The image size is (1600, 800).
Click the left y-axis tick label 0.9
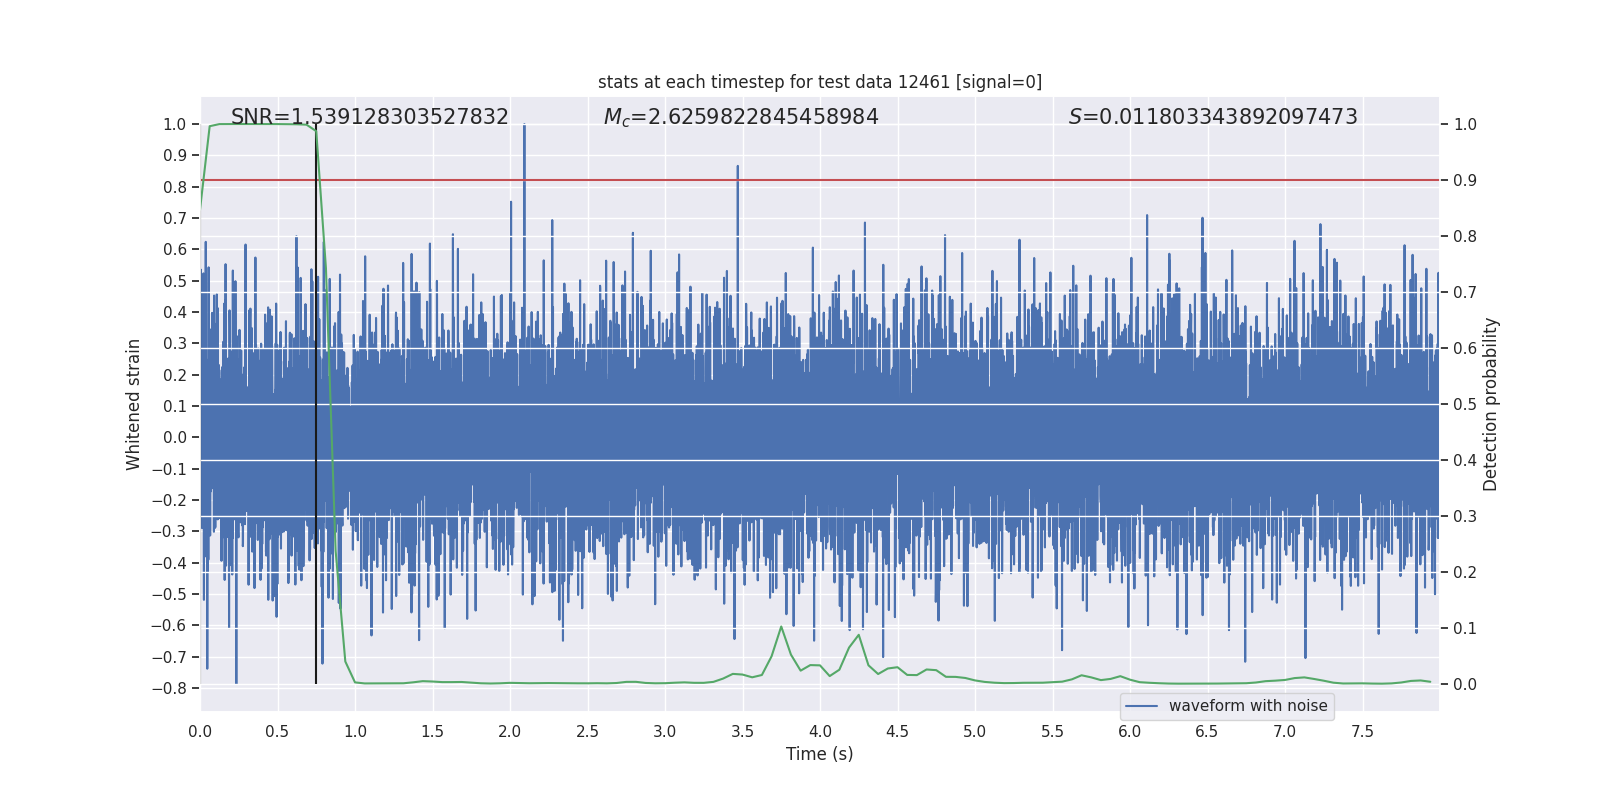point(174,155)
